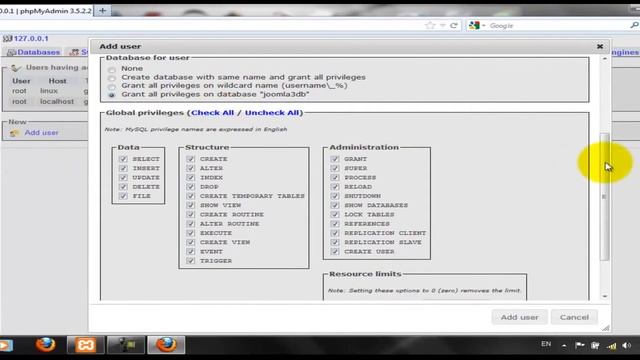This screenshot has height=360, width=640.
Task: Uncheck the SUPER privilege
Action: point(335,168)
